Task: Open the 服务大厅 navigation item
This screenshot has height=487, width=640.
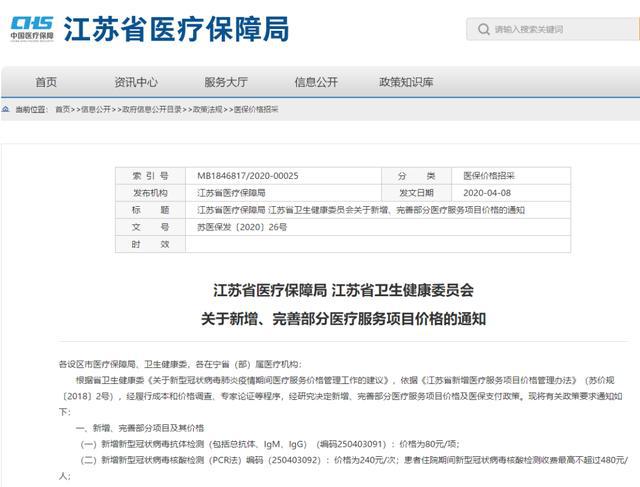Action: [x=226, y=82]
